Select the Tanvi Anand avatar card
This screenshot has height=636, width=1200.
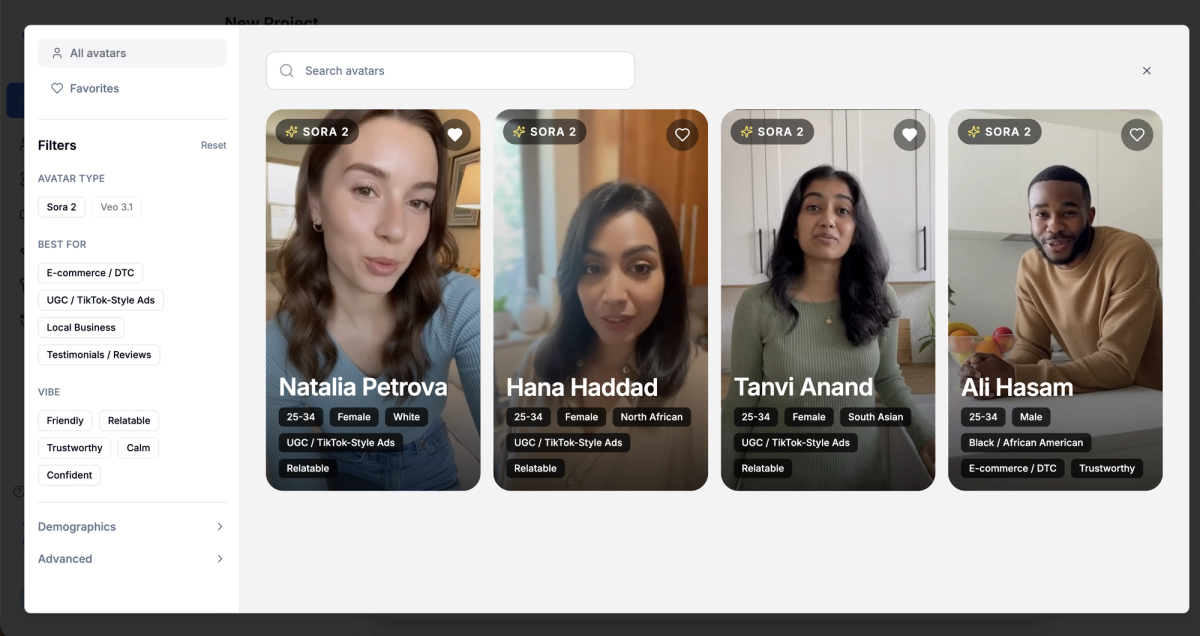828,300
